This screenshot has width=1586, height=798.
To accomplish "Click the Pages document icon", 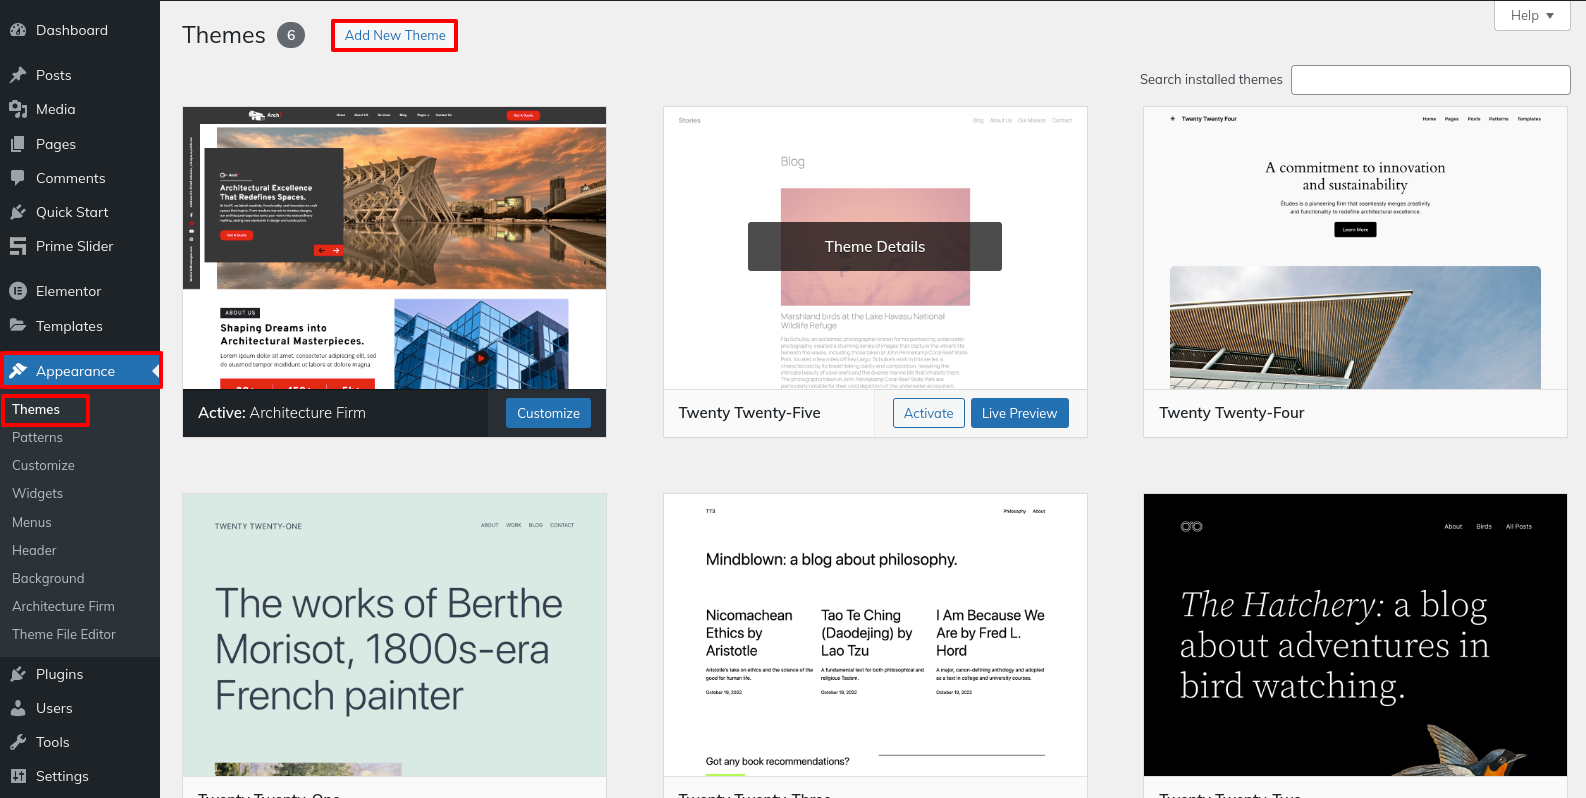I will coord(18,144).
